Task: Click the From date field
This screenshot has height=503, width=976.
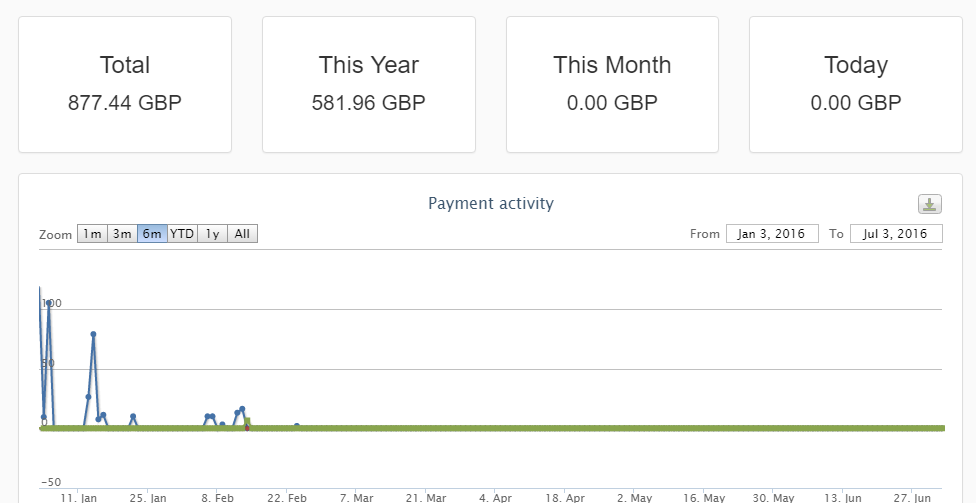Action: coord(772,234)
